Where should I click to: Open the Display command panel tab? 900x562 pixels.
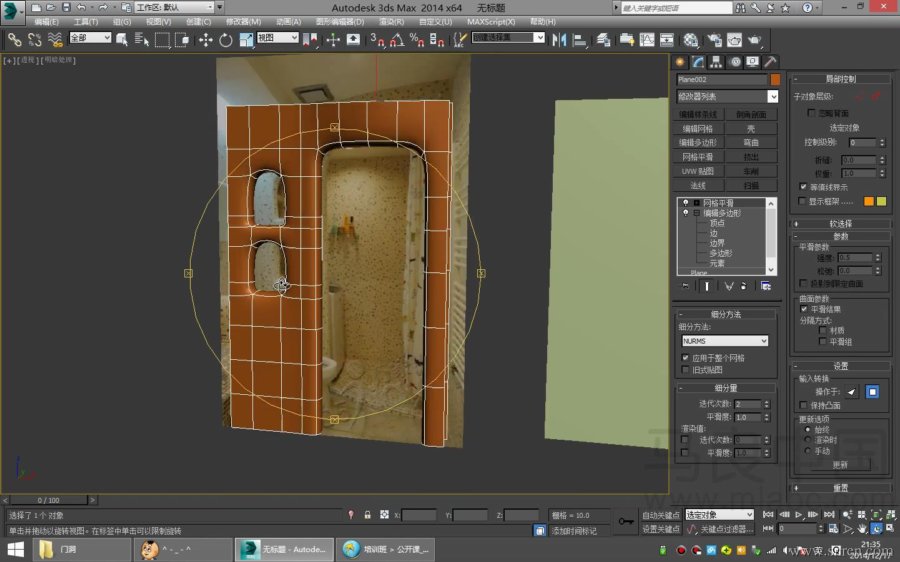[x=753, y=62]
